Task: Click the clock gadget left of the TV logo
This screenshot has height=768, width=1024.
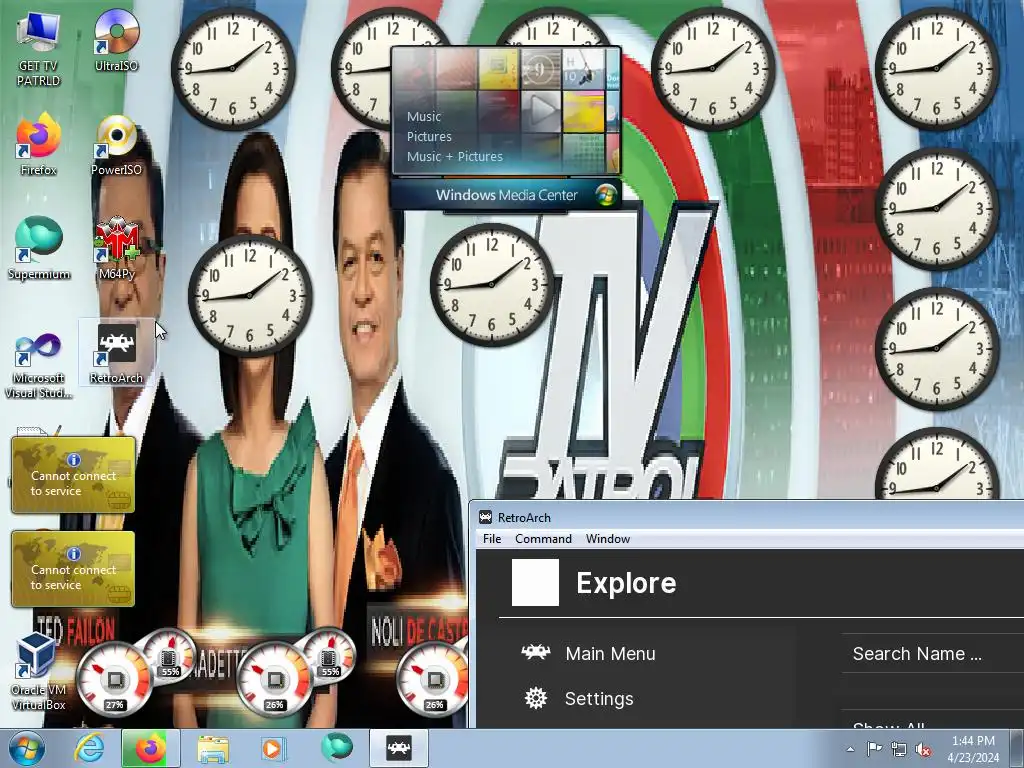Action: [x=492, y=284]
